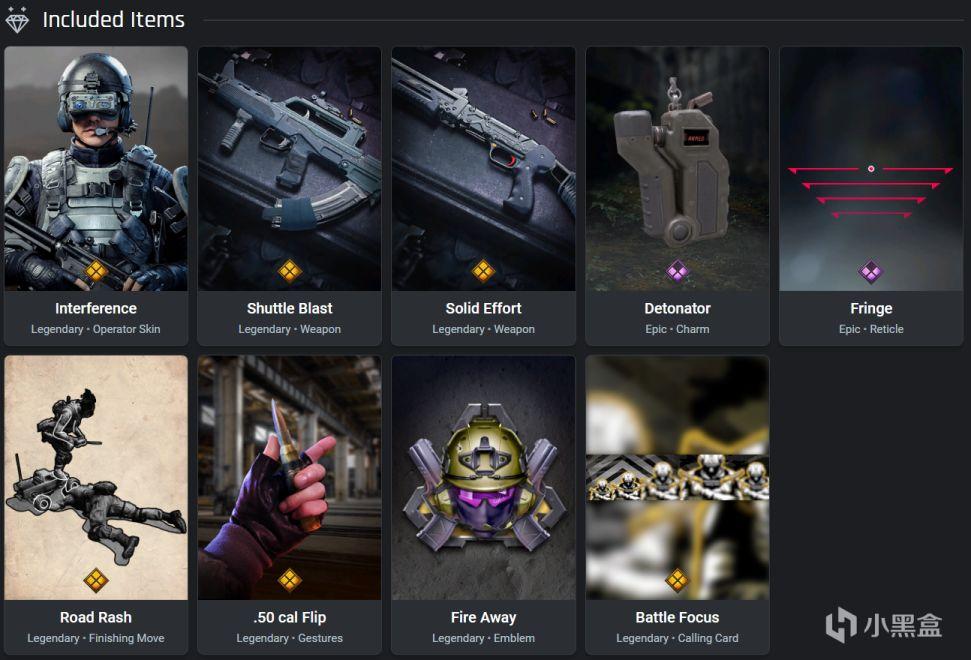Open the Solid Effort weapon image
The image size is (971, 660).
click(x=483, y=168)
